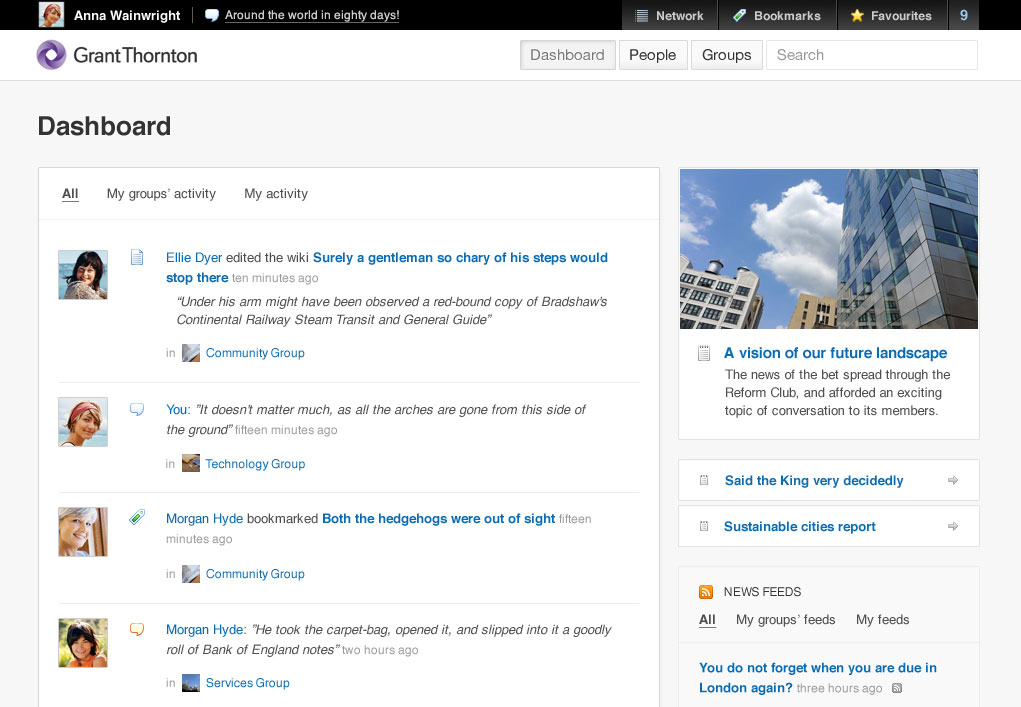Screen dimensions: 1021x707
Task: Click the Grant Thornton logo
Action: 117,55
